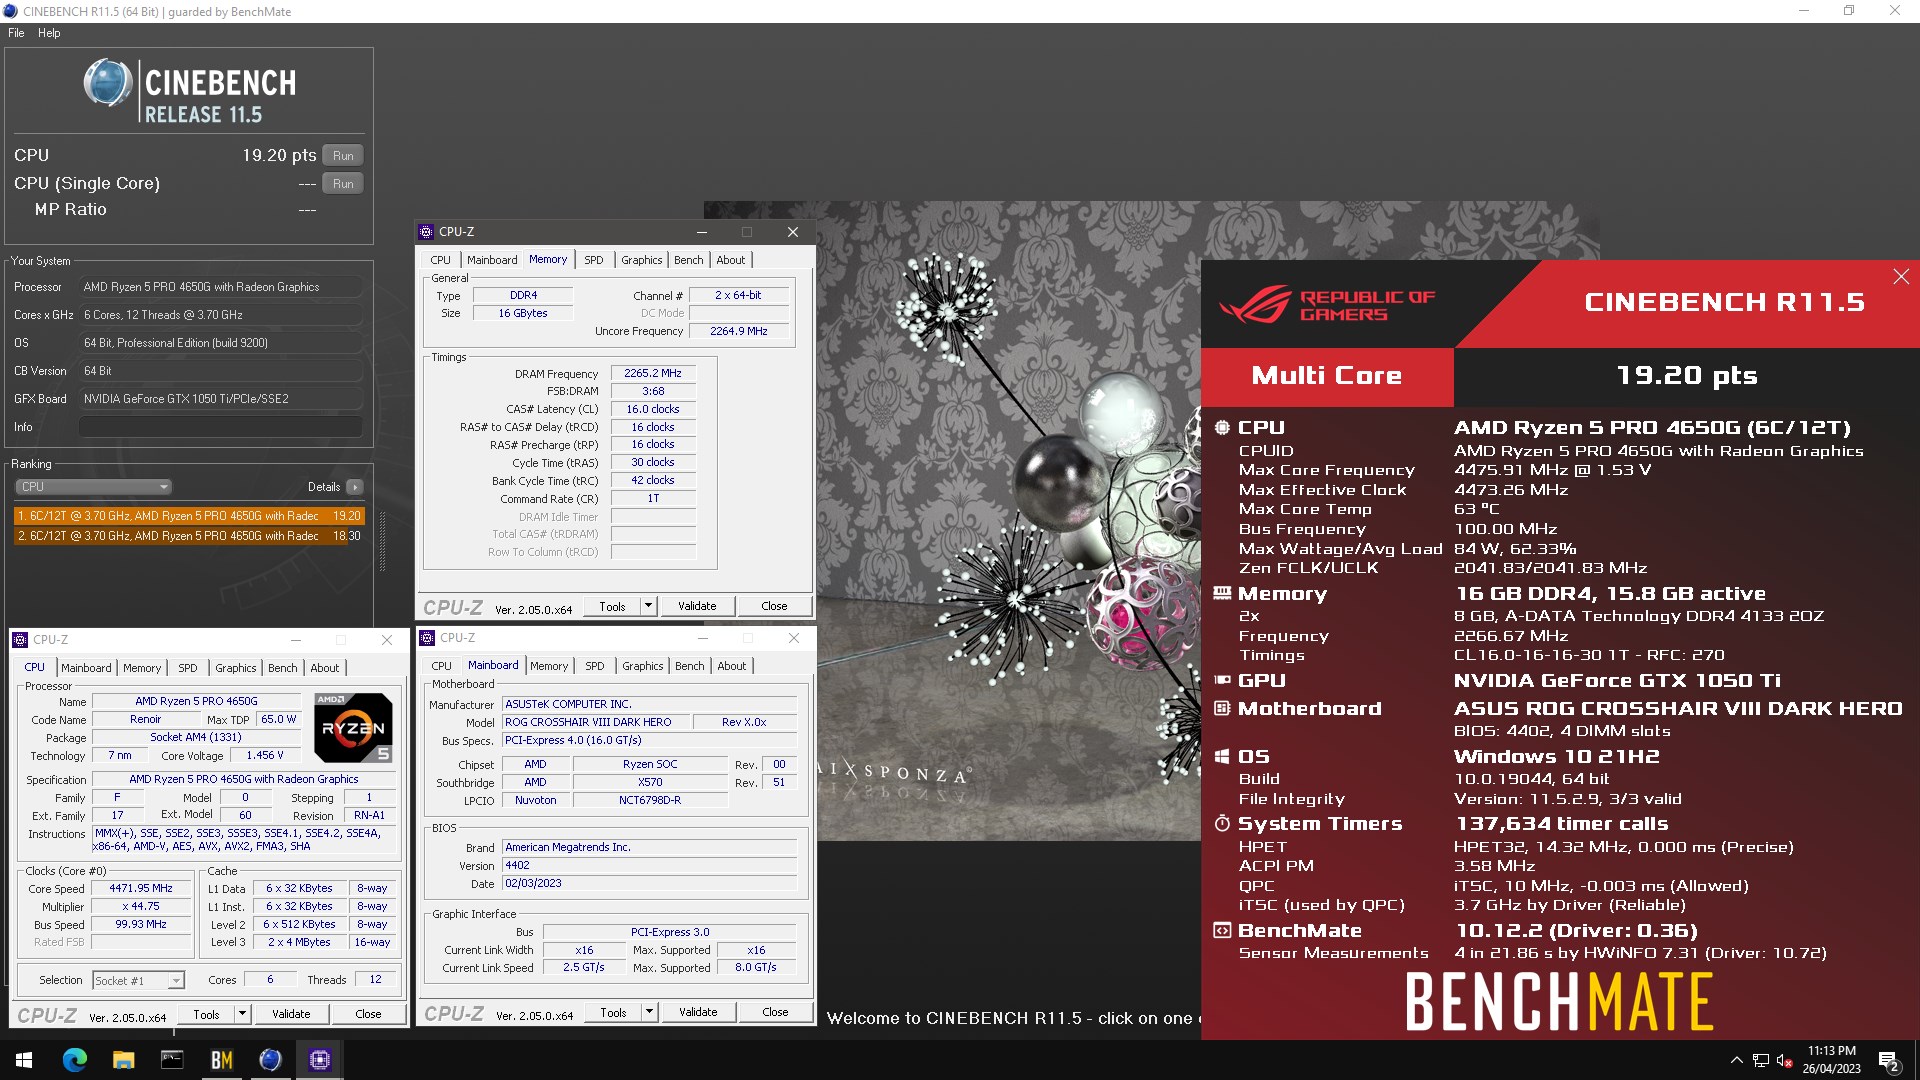Click the BenchMate GPU section icon
1920x1080 pixels.
(1222, 680)
